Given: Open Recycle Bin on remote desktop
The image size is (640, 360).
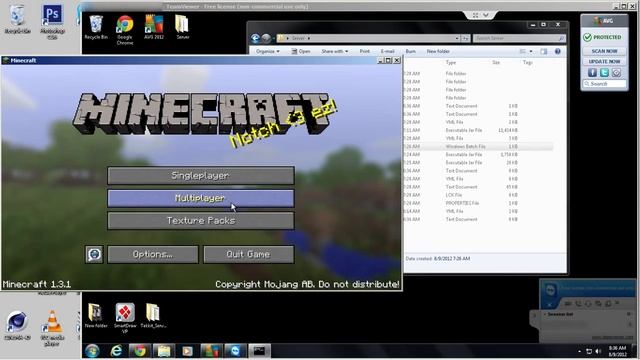Looking at the screenshot, I should click(x=96, y=27).
